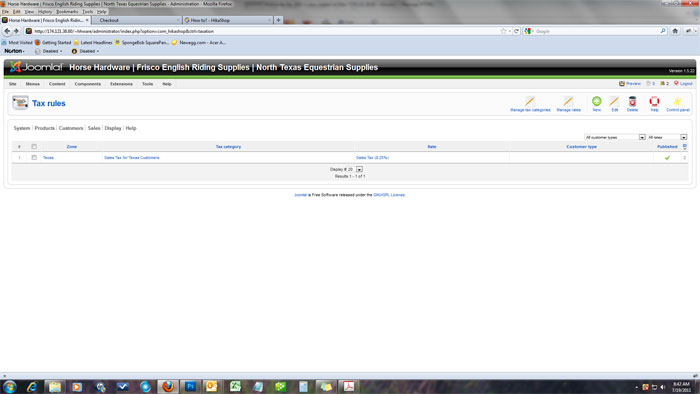Image resolution: width=700 pixels, height=394 pixels.
Task: Open the Content menu
Action: coord(57,84)
